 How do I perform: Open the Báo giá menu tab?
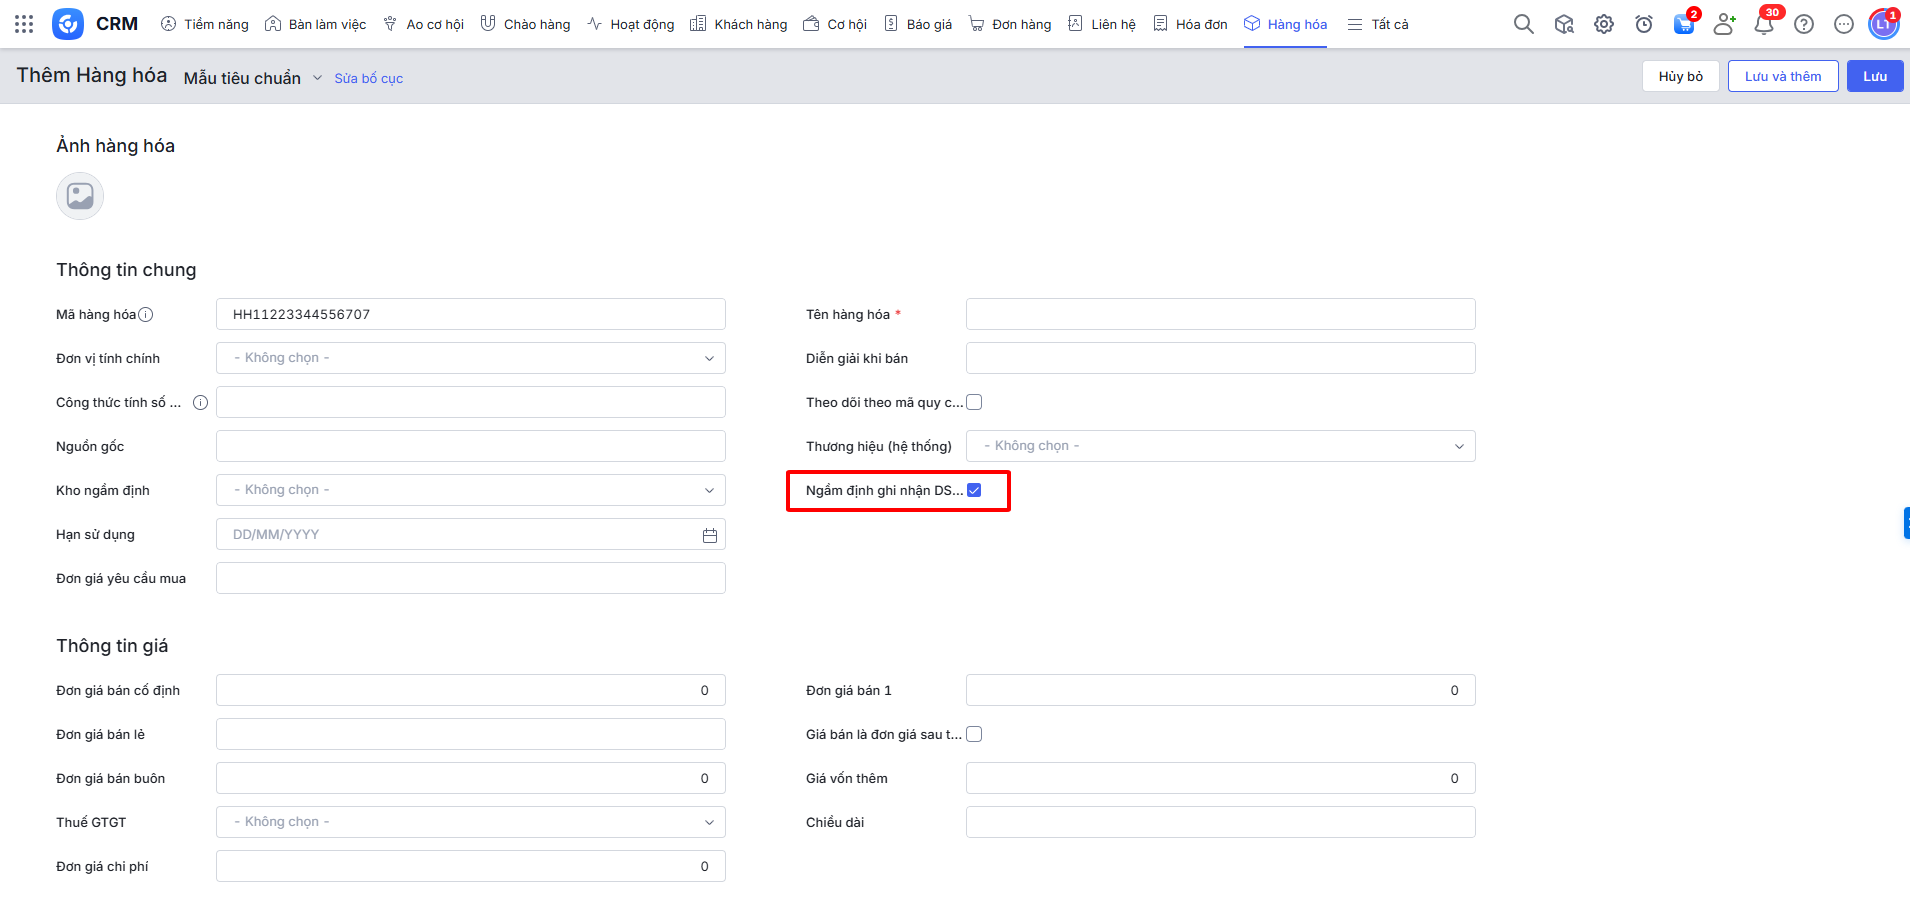(x=918, y=24)
